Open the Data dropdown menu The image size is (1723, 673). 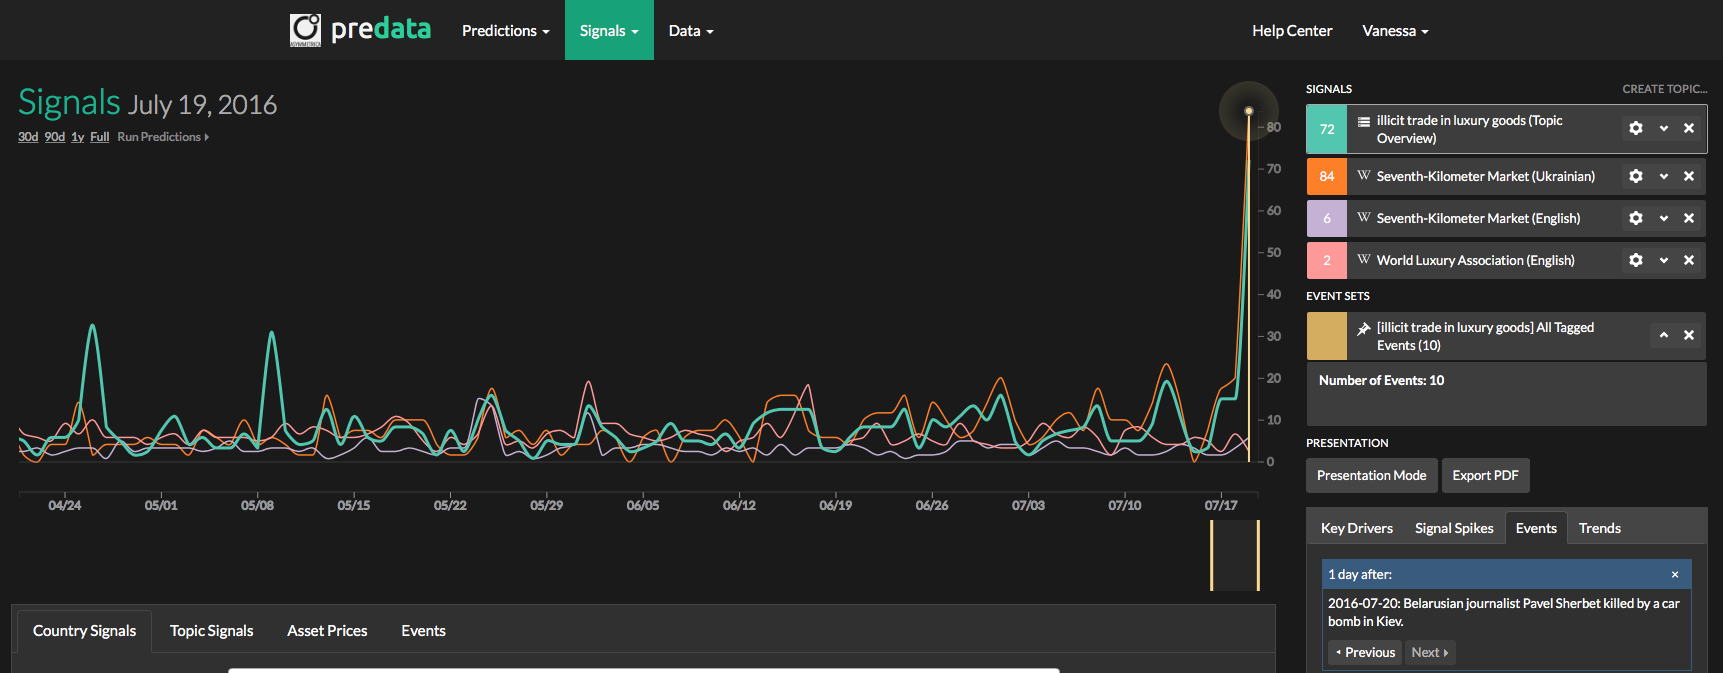[691, 30]
